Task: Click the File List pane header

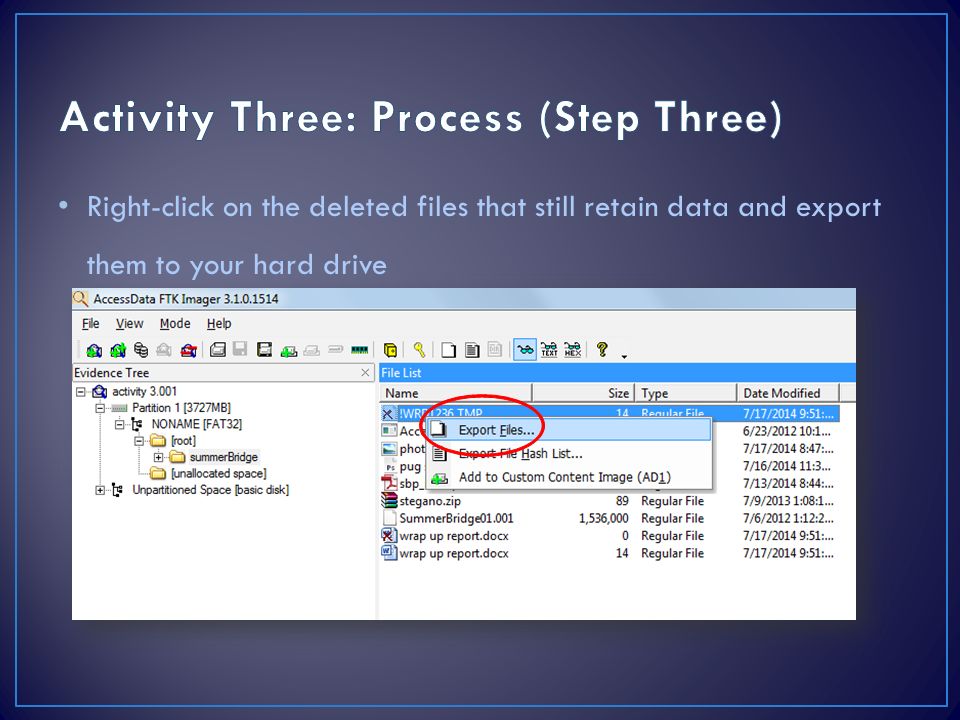Action: point(617,373)
